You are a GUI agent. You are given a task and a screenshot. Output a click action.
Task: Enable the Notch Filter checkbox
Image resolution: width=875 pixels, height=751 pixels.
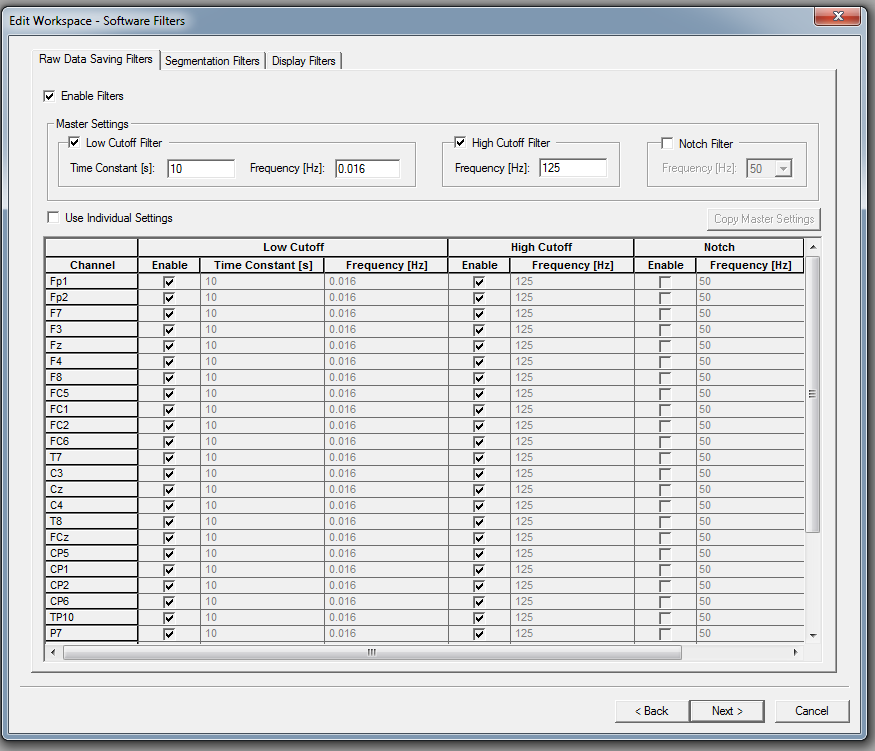coord(667,144)
